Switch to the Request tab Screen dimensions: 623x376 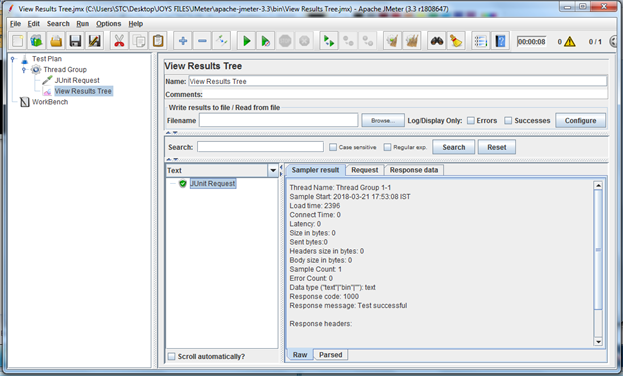(365, 170)
